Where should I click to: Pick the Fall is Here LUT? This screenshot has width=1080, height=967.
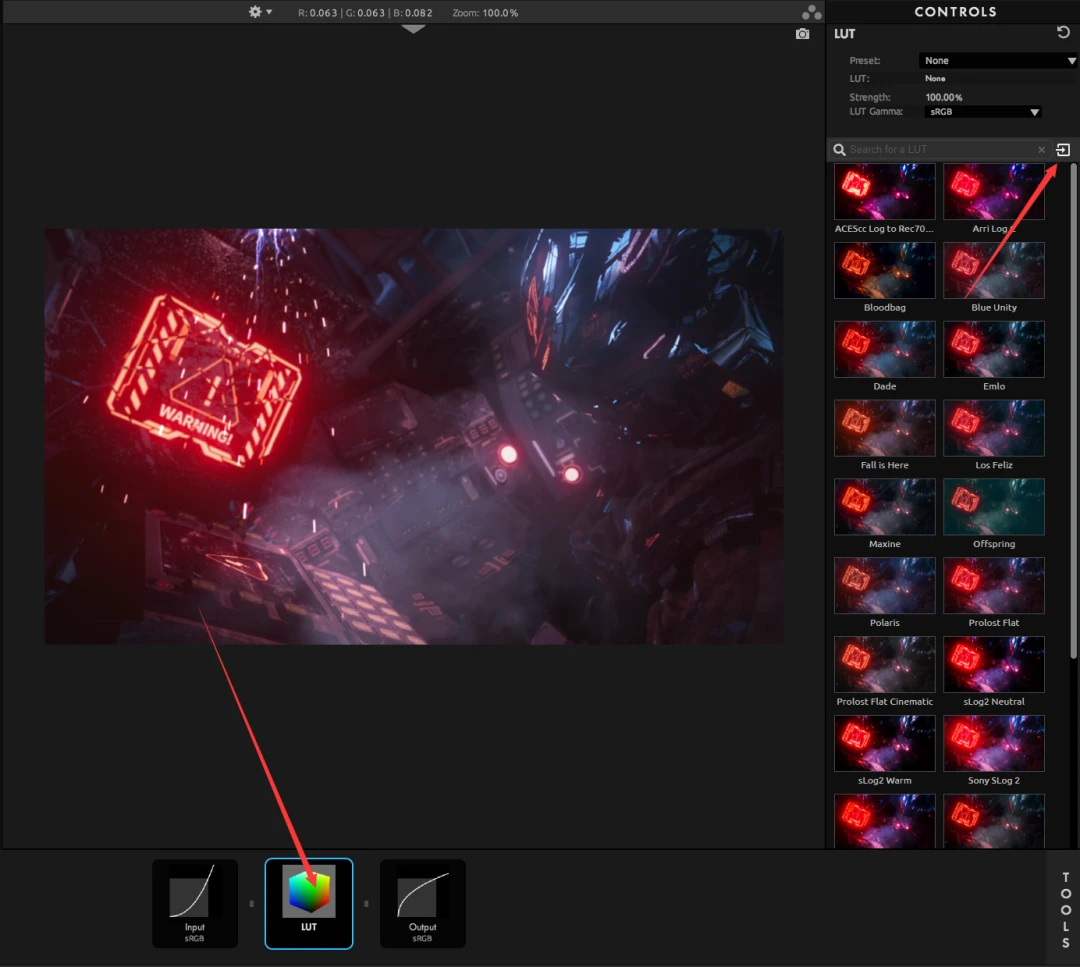click(x=885, y=428)
